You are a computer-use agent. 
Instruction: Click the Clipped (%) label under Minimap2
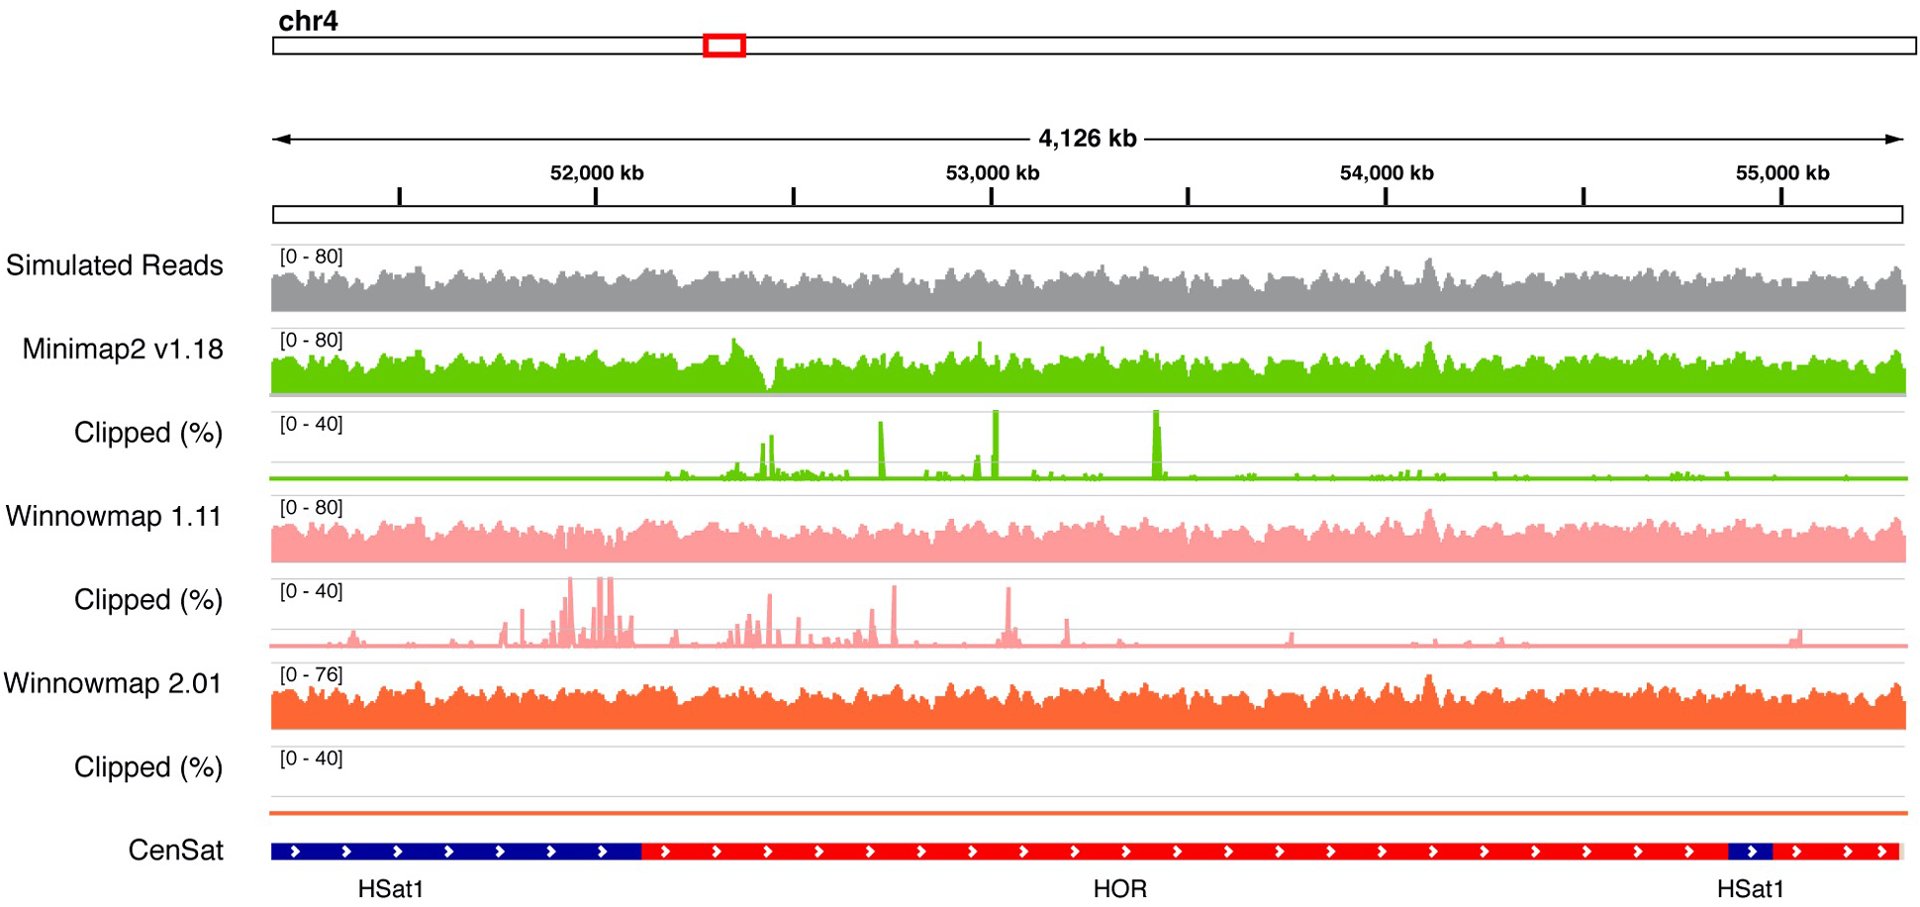148,433
